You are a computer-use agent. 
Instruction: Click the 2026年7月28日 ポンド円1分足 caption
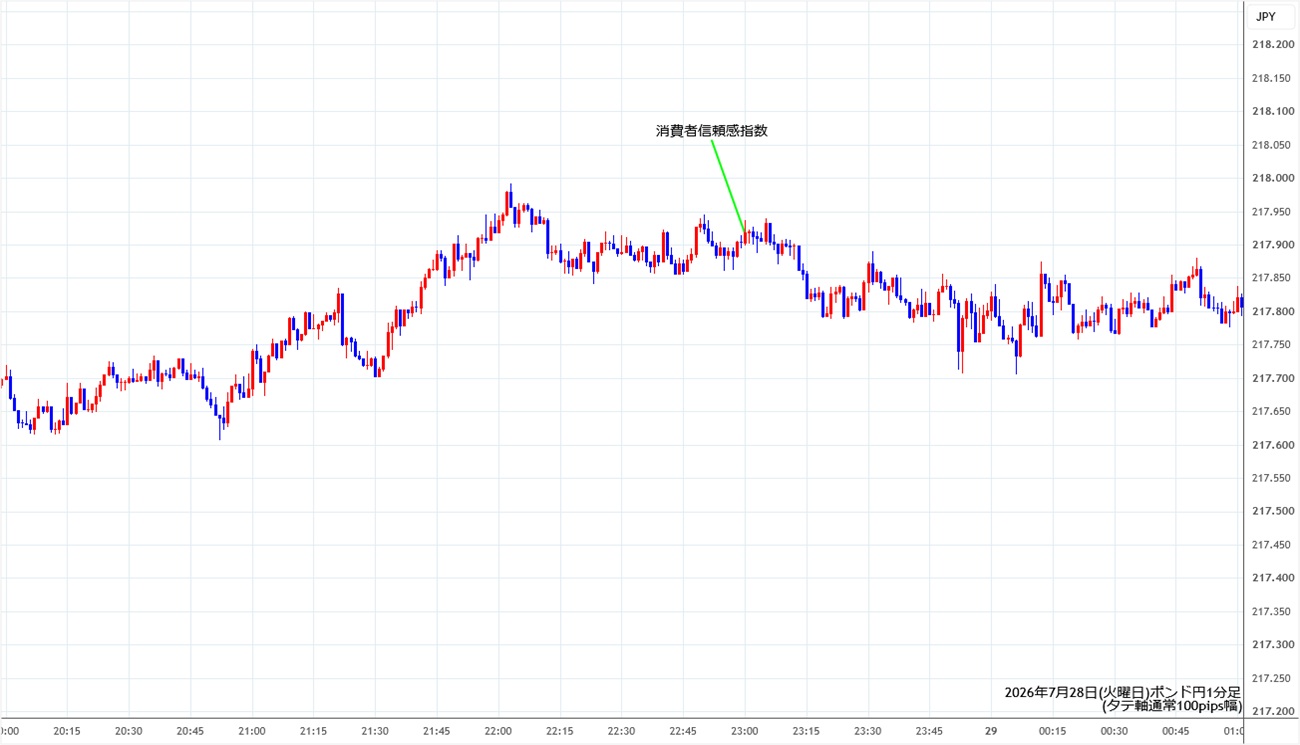pyautogui.click(x=1123, y=692)
